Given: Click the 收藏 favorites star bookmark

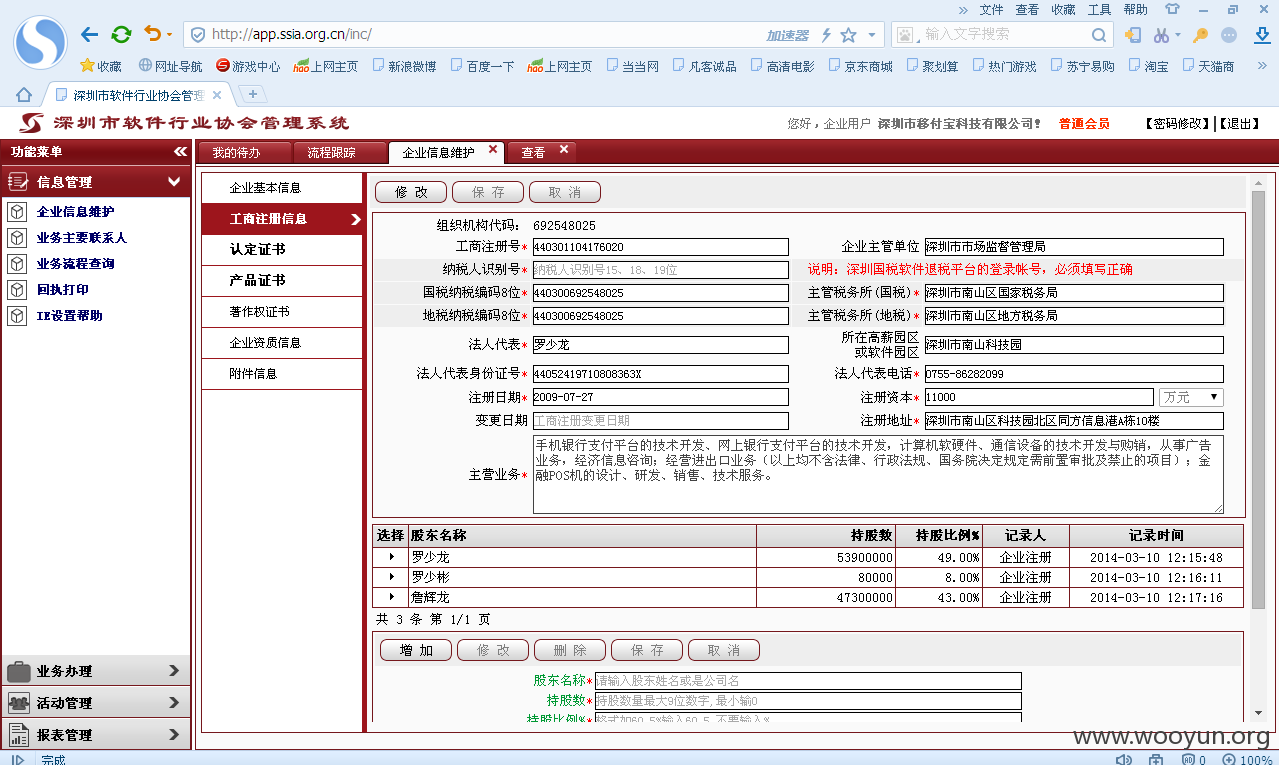Looking at the screenshot, I should (101, 66).
